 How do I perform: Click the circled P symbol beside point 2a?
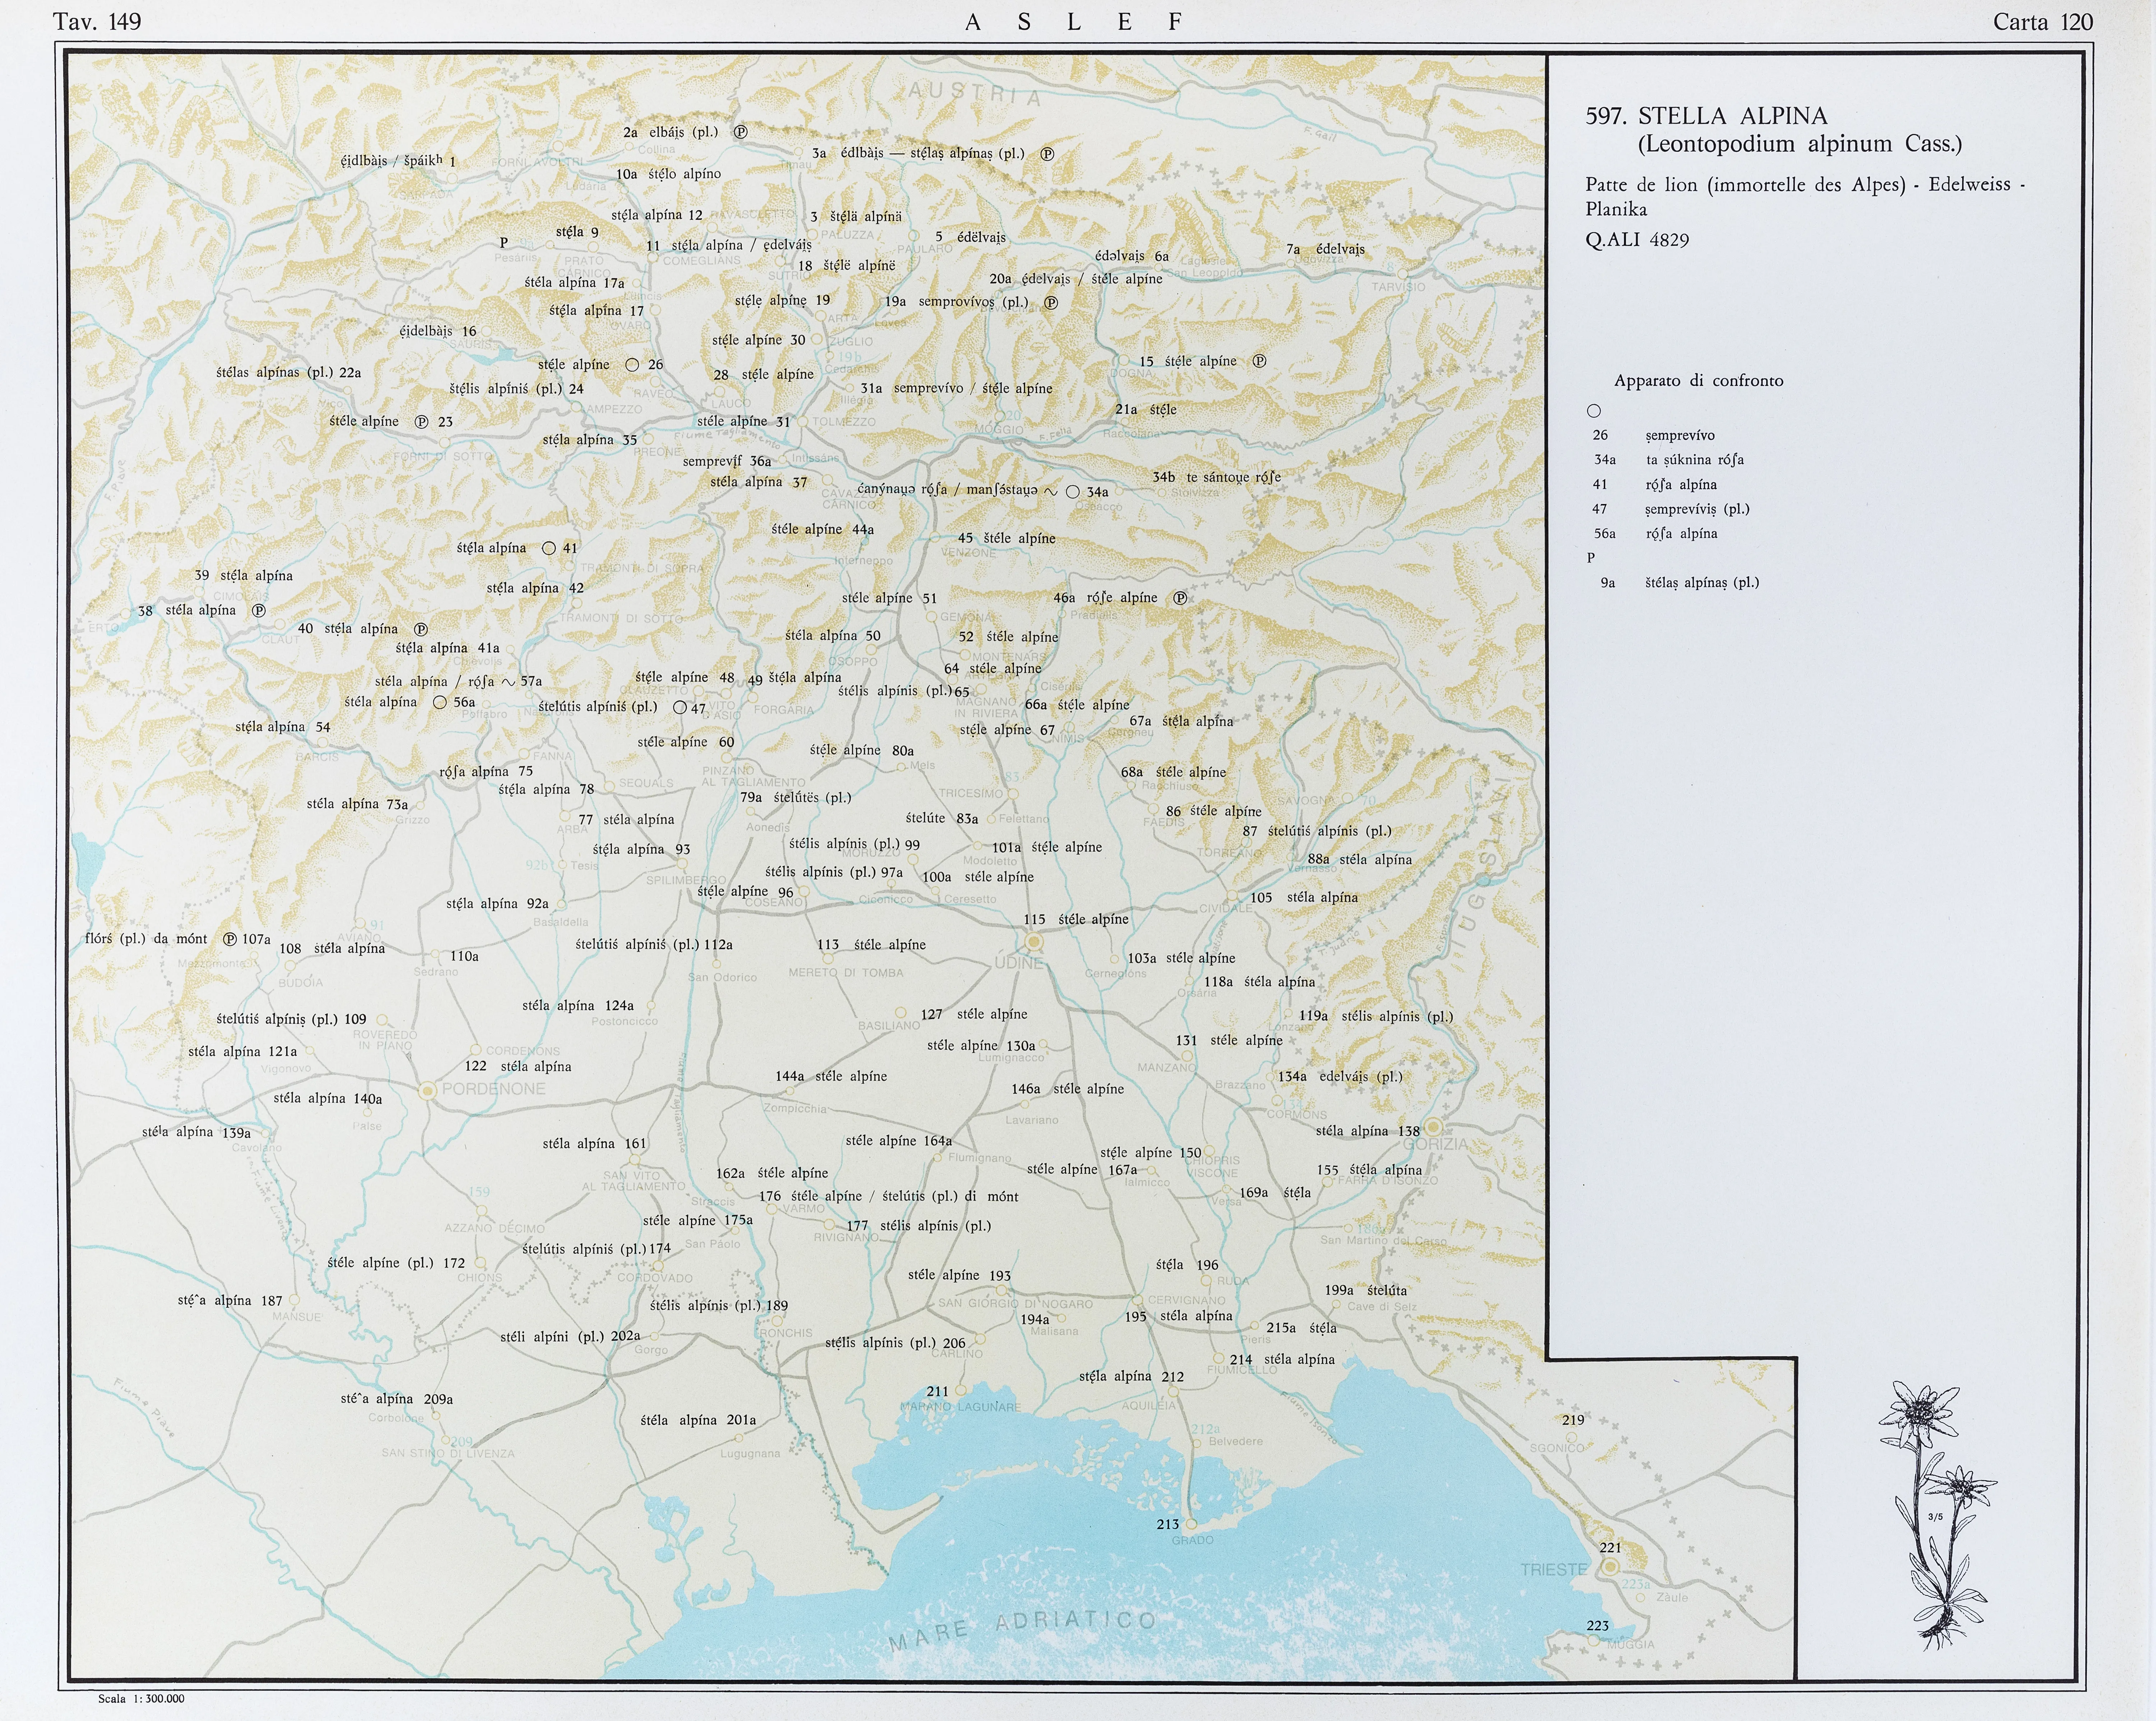741,132
